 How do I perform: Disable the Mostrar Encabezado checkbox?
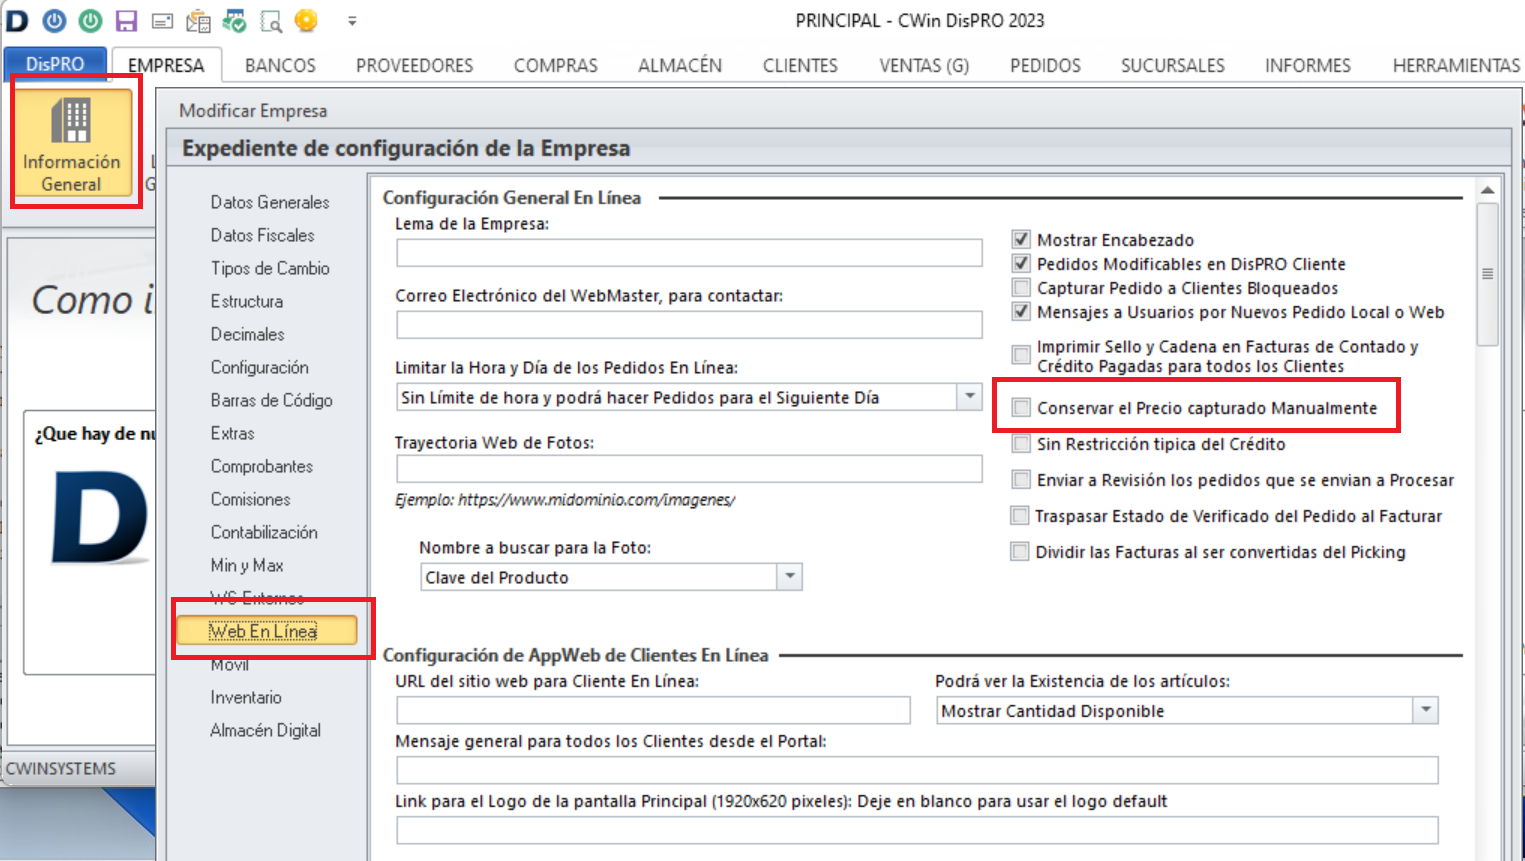pyautogui.click(x=1021, y=239)
